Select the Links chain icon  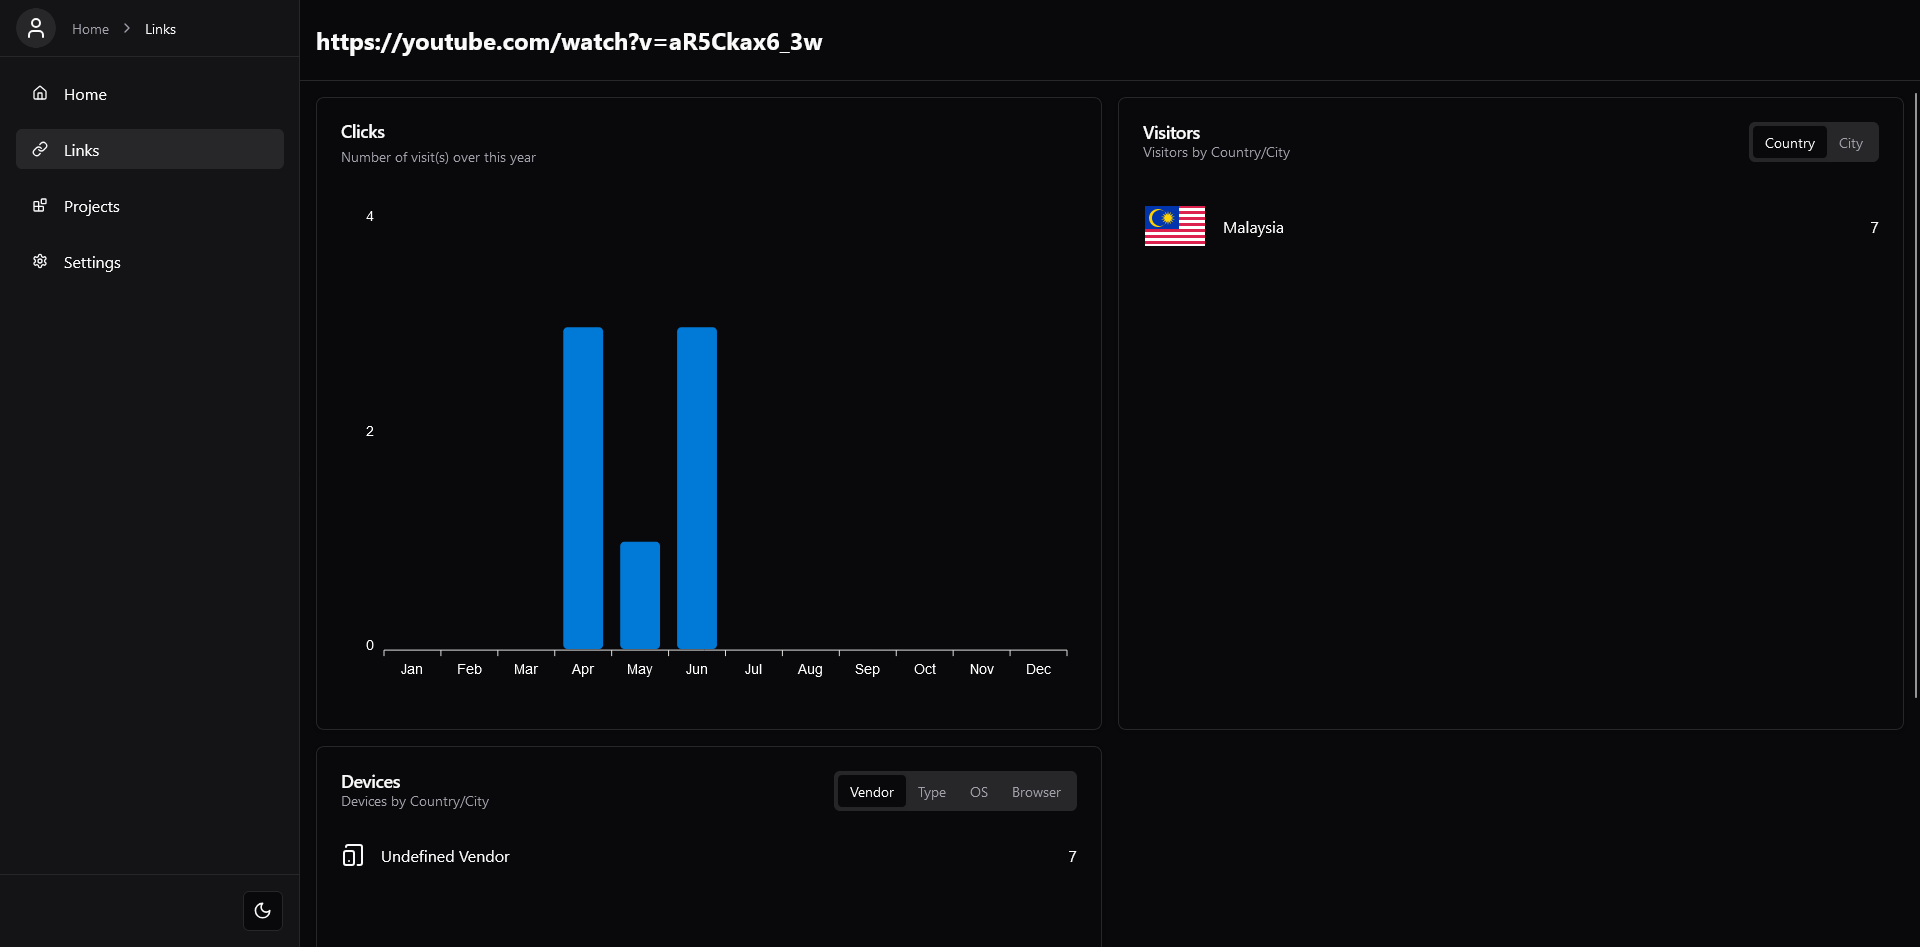(40, 149)
